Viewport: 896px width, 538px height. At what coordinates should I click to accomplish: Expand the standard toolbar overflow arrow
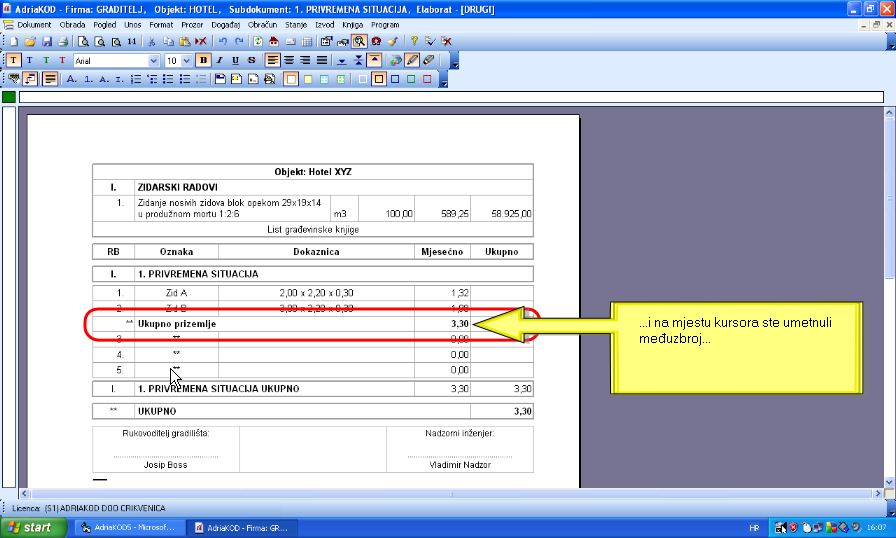(x=891, y=42)
